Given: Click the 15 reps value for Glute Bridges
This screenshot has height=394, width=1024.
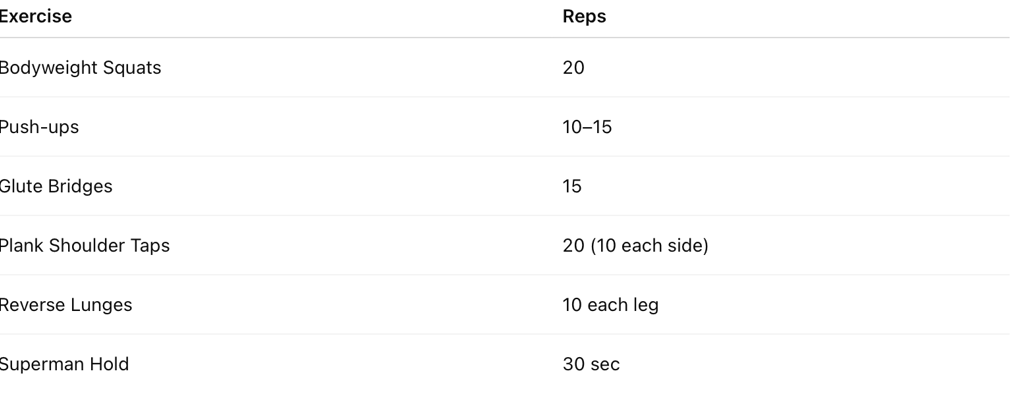Looking at the screenshot, I should tap(572, 186).
